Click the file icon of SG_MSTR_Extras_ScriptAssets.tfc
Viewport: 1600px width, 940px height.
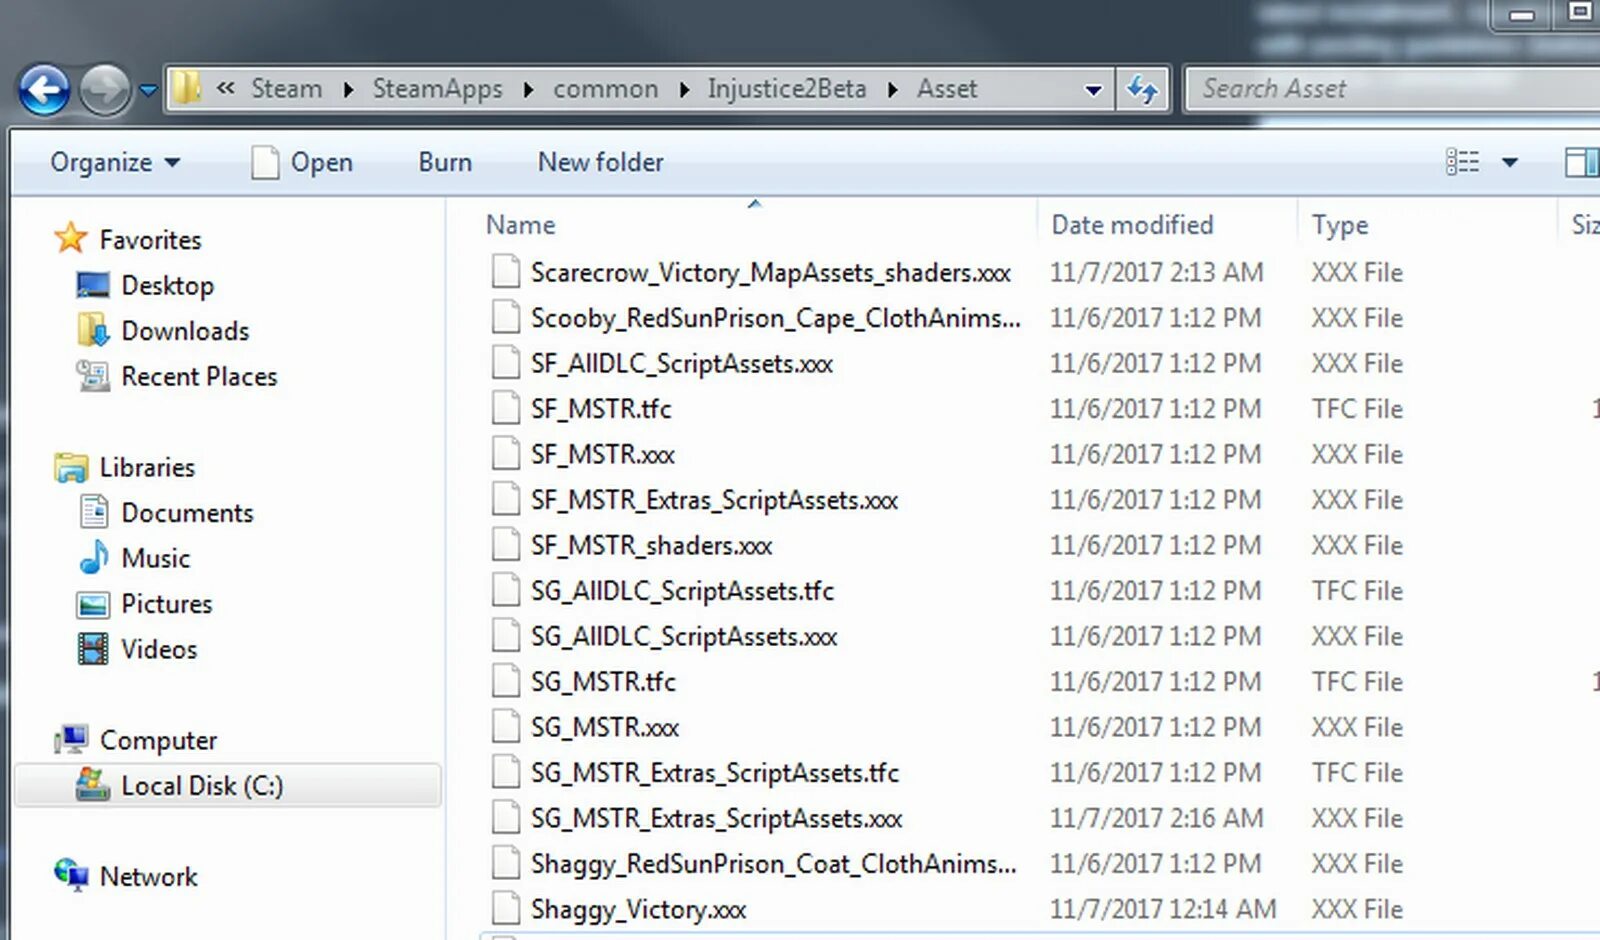(x=506, y=772)
